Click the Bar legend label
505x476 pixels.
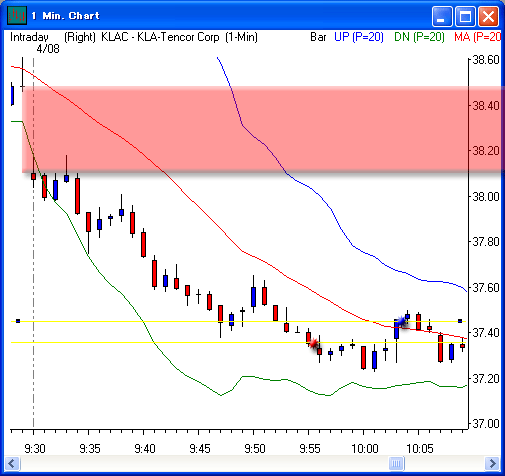pos(318,37)
